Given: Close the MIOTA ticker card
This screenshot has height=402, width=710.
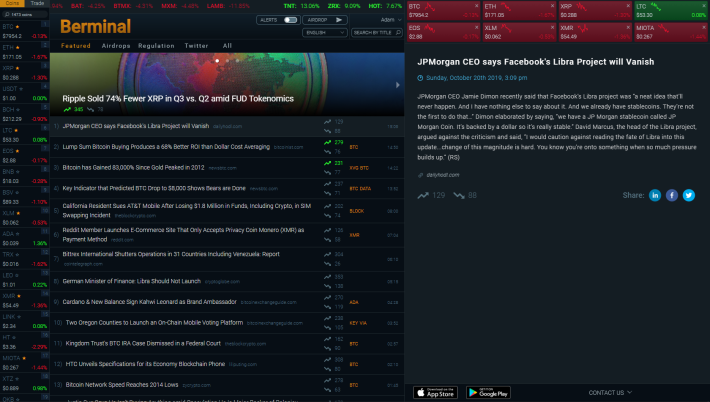Looking at the screenshot, I should point(704,28).
